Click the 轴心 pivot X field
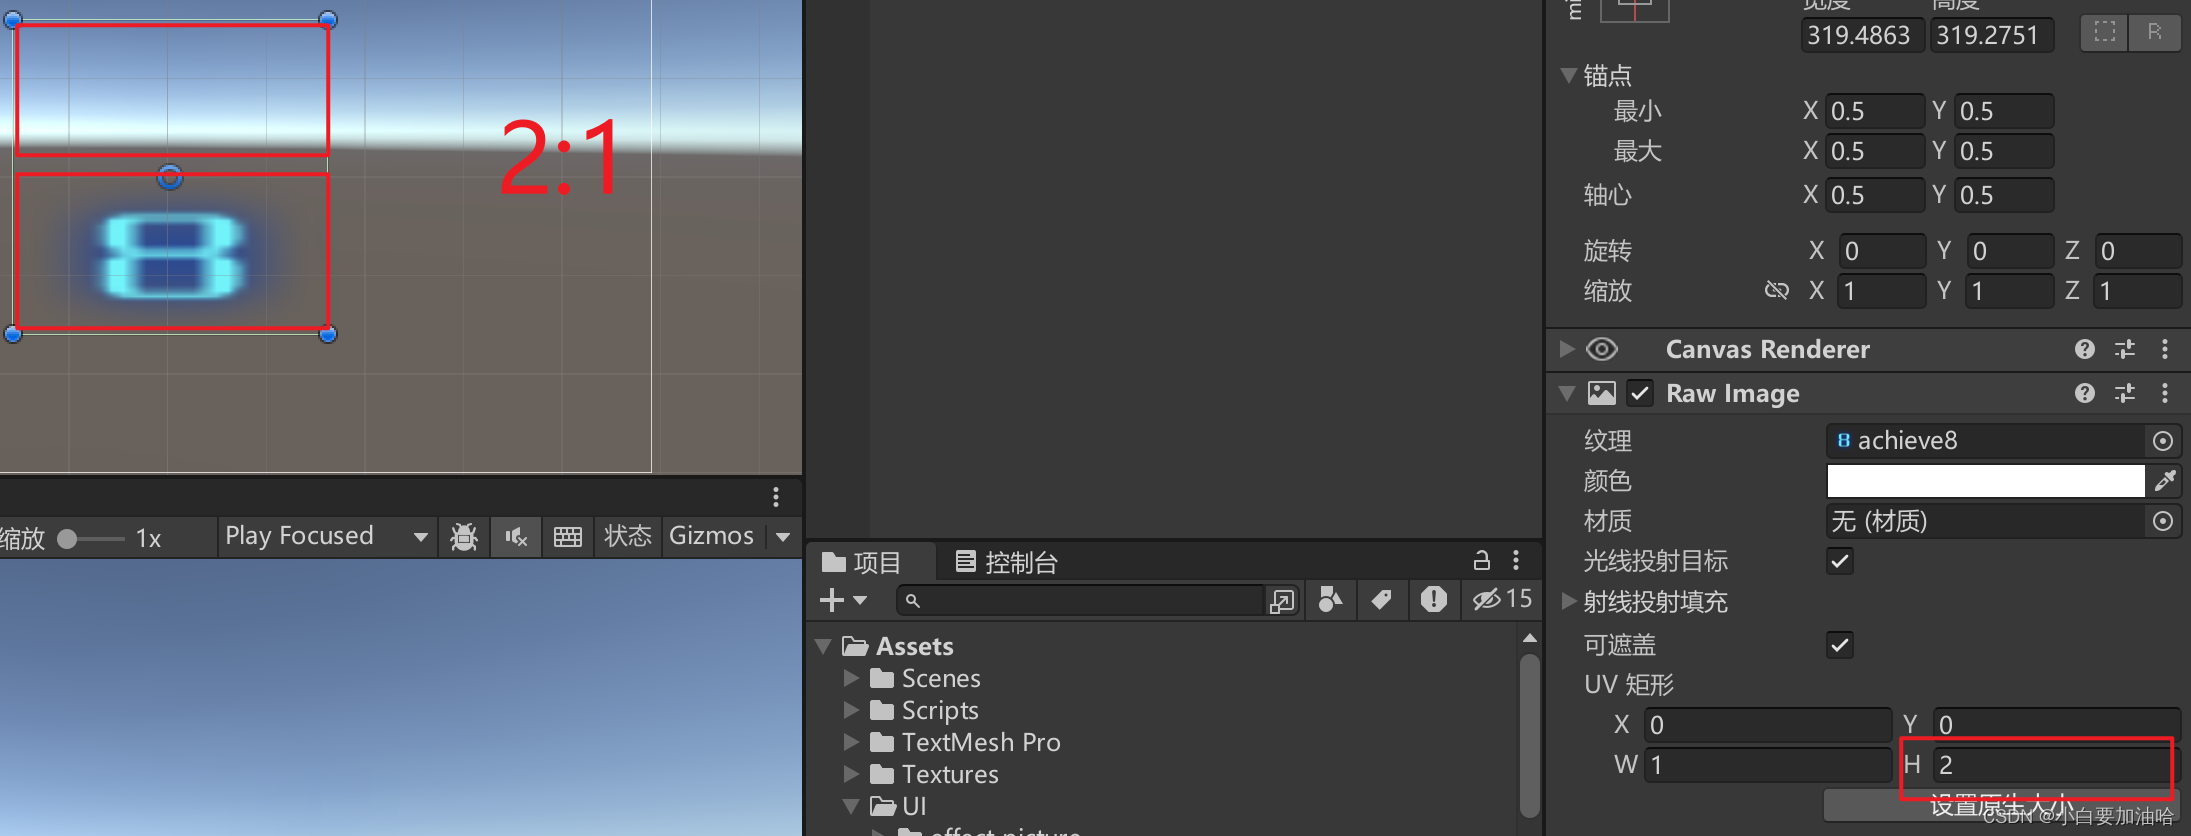This screenshot has height=836, width=2191. pos(1875,195)
